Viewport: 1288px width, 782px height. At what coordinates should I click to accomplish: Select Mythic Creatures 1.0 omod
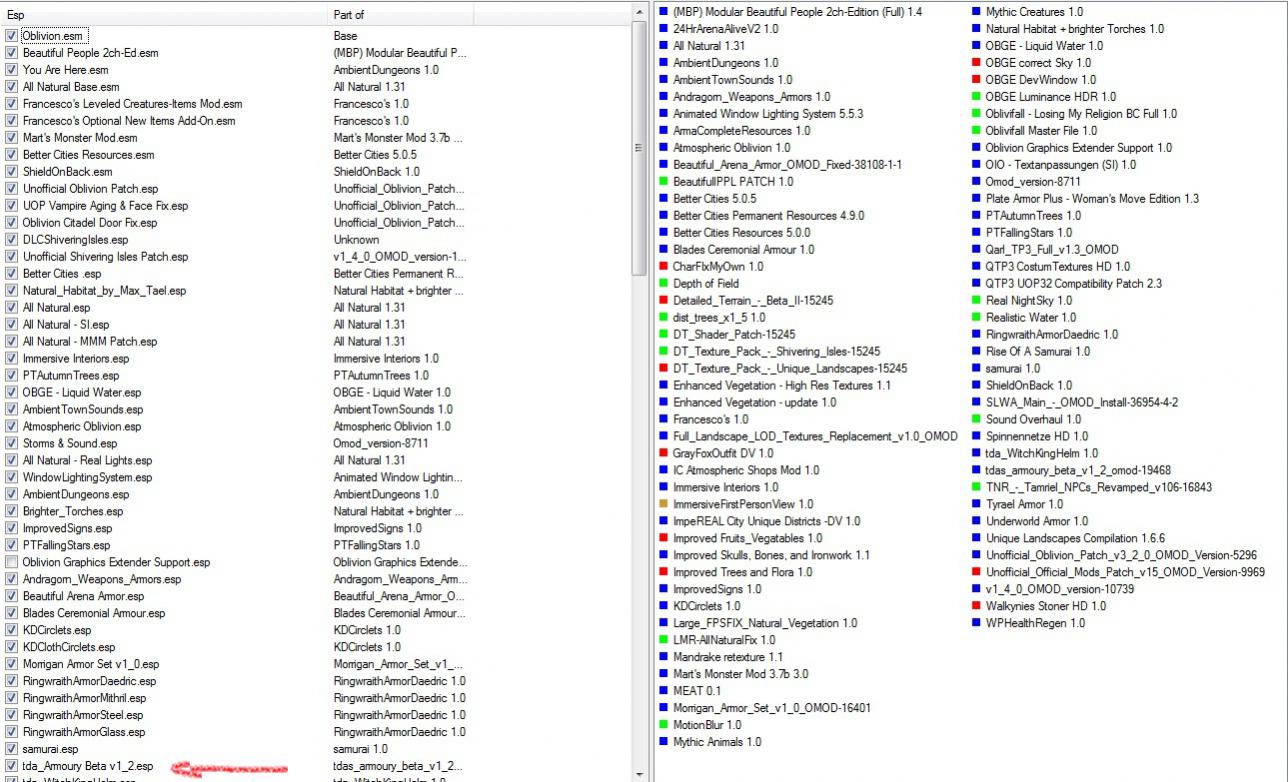pos(1034,12)
